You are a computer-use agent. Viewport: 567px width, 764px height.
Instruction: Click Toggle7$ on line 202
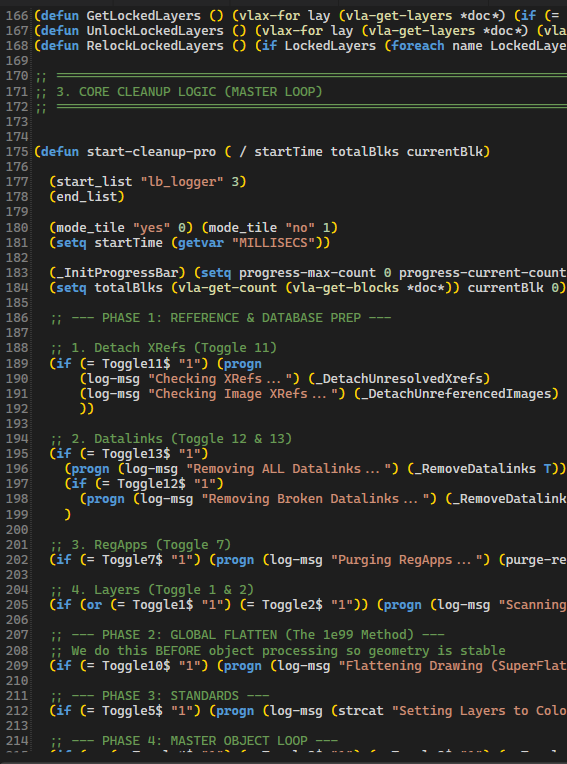coord(132,559)
